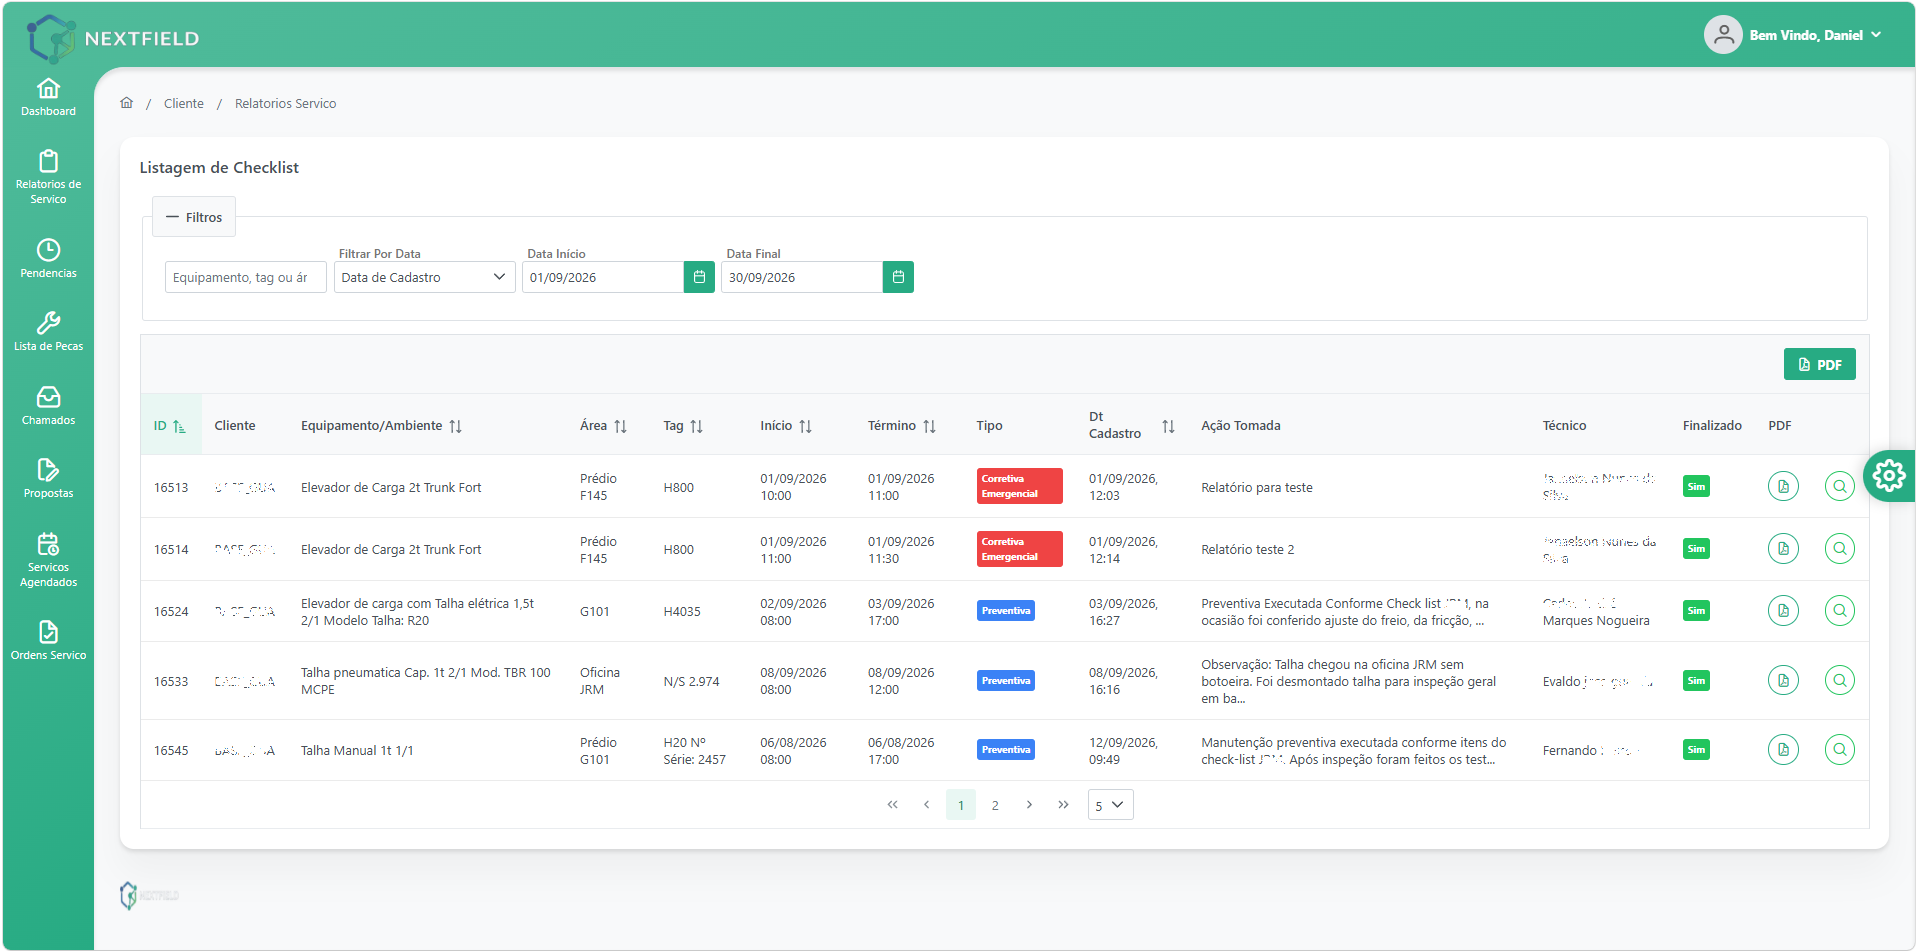
Task: Export the list with the PDF button
Action: [x=1819, y=364]
